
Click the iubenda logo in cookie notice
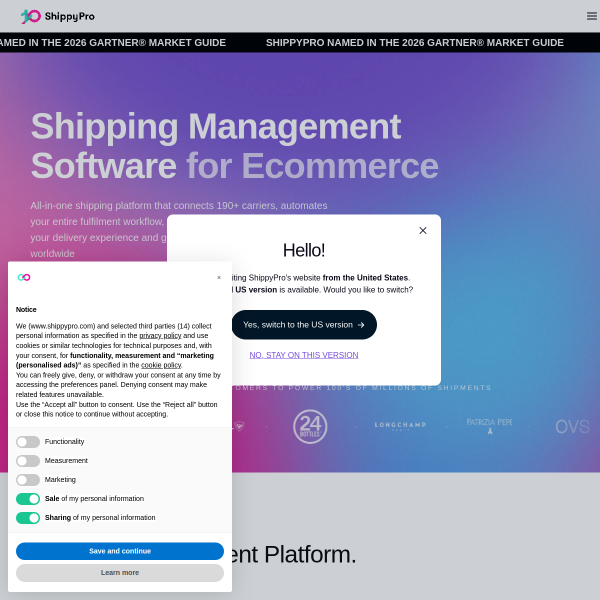pos(24,277)
